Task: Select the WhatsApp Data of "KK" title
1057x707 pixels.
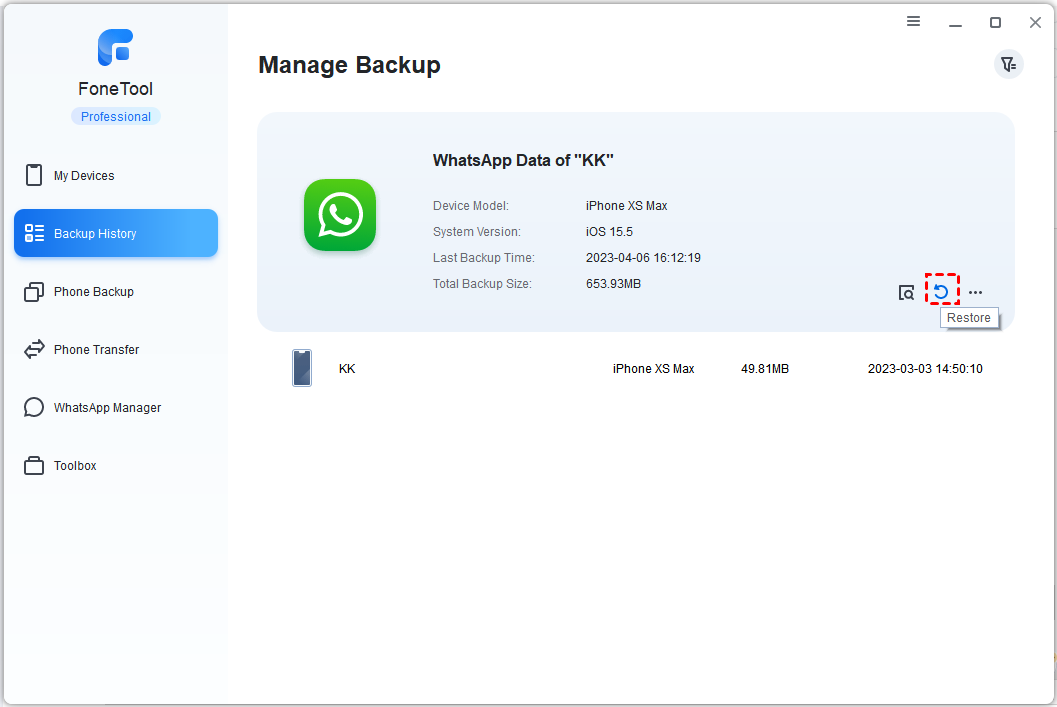Action: 522,161
